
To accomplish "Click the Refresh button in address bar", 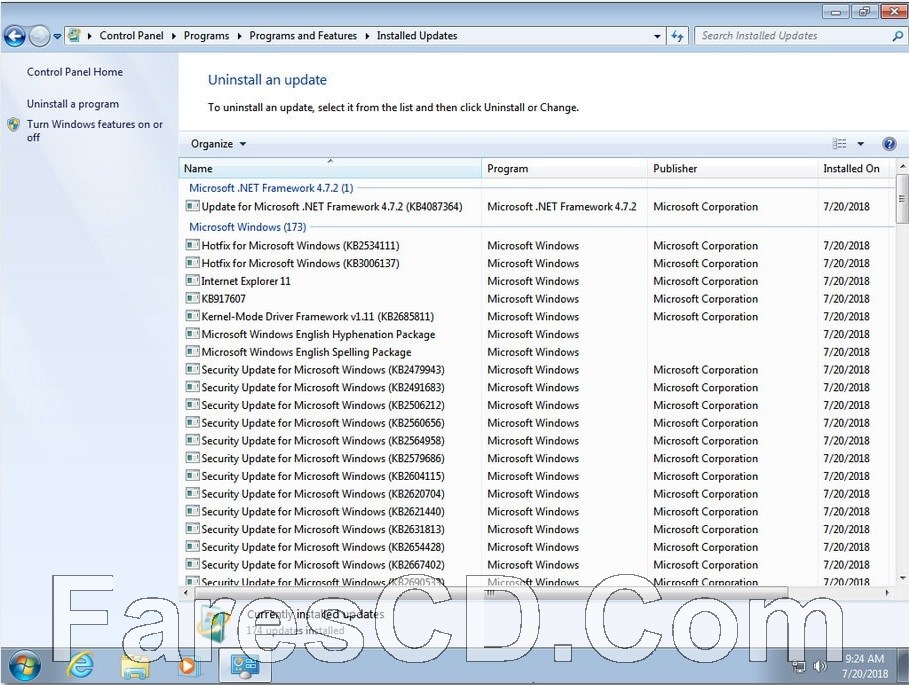I will point(677,36).
